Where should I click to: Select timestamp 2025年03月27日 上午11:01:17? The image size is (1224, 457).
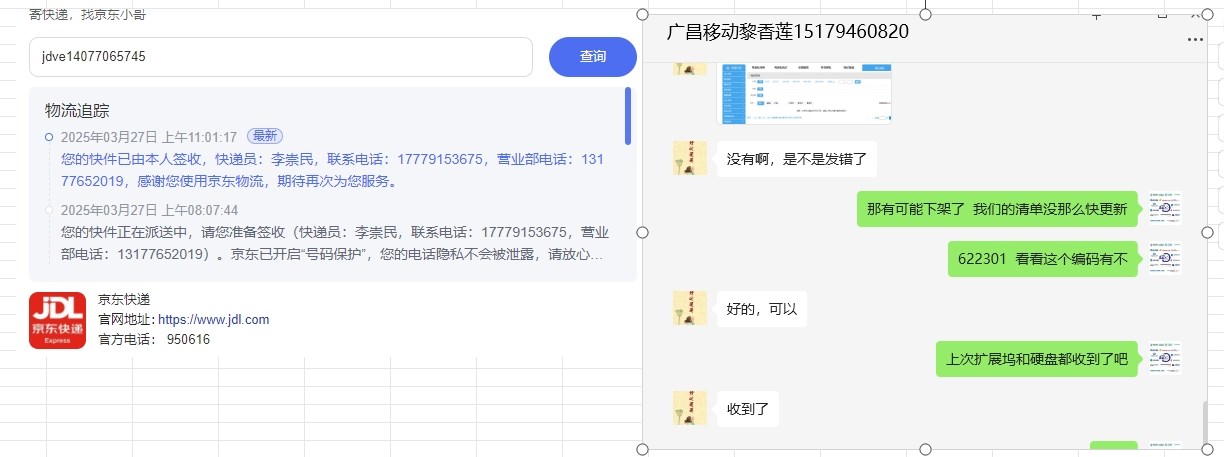click(149, 137)
